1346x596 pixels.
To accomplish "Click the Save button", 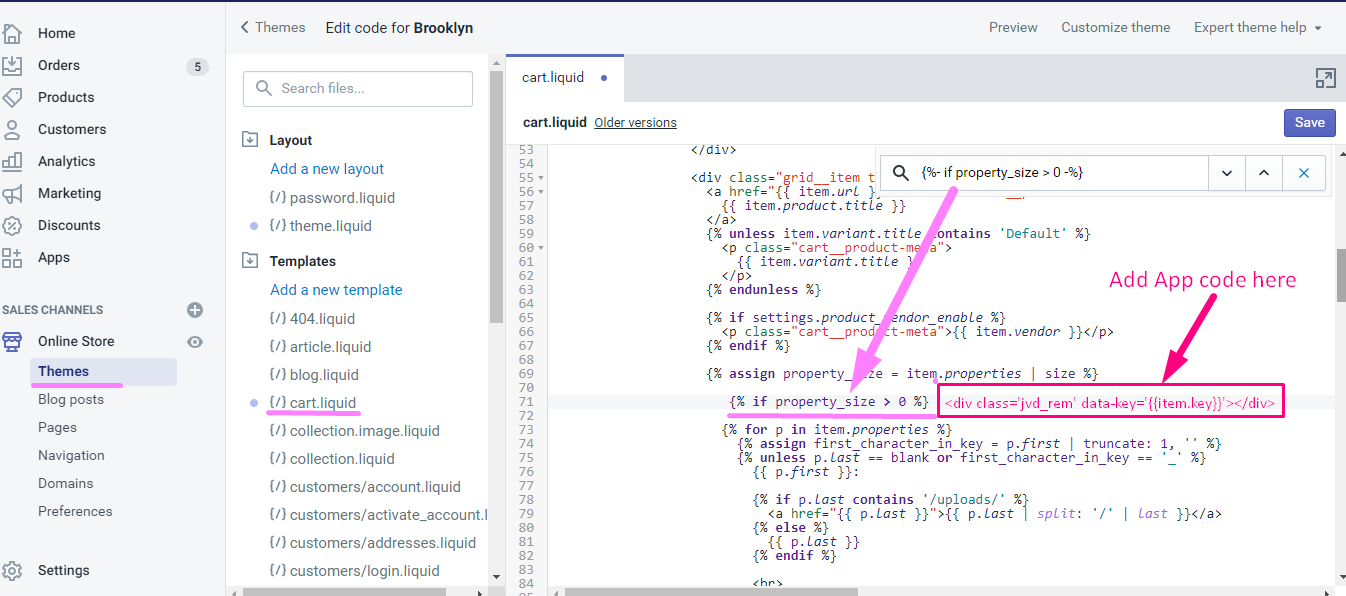I will [x=1309, y=122].
